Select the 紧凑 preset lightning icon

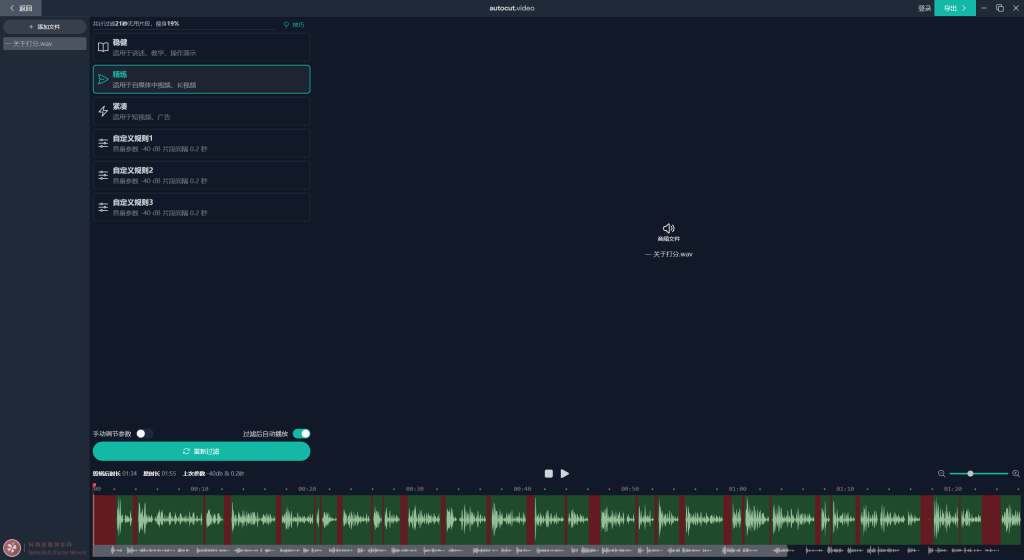[x=103, y=112]
